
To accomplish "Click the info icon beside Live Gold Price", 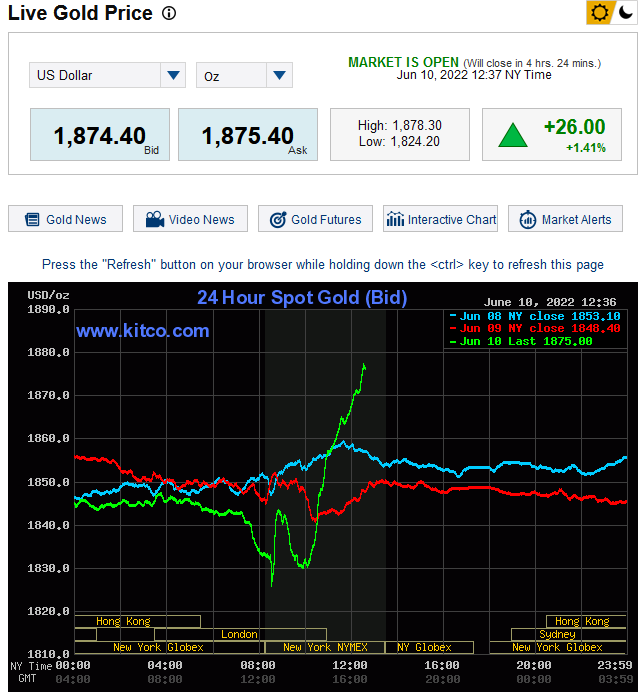I will (x=169, y=13).
